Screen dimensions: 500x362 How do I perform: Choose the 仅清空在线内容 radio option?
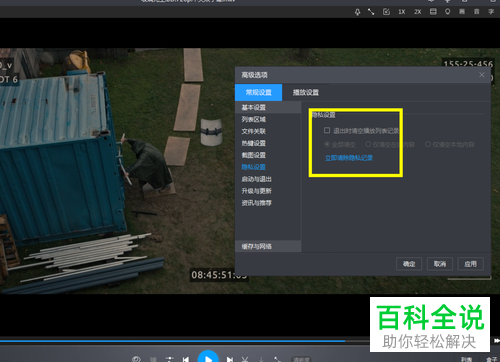(368, 144)
